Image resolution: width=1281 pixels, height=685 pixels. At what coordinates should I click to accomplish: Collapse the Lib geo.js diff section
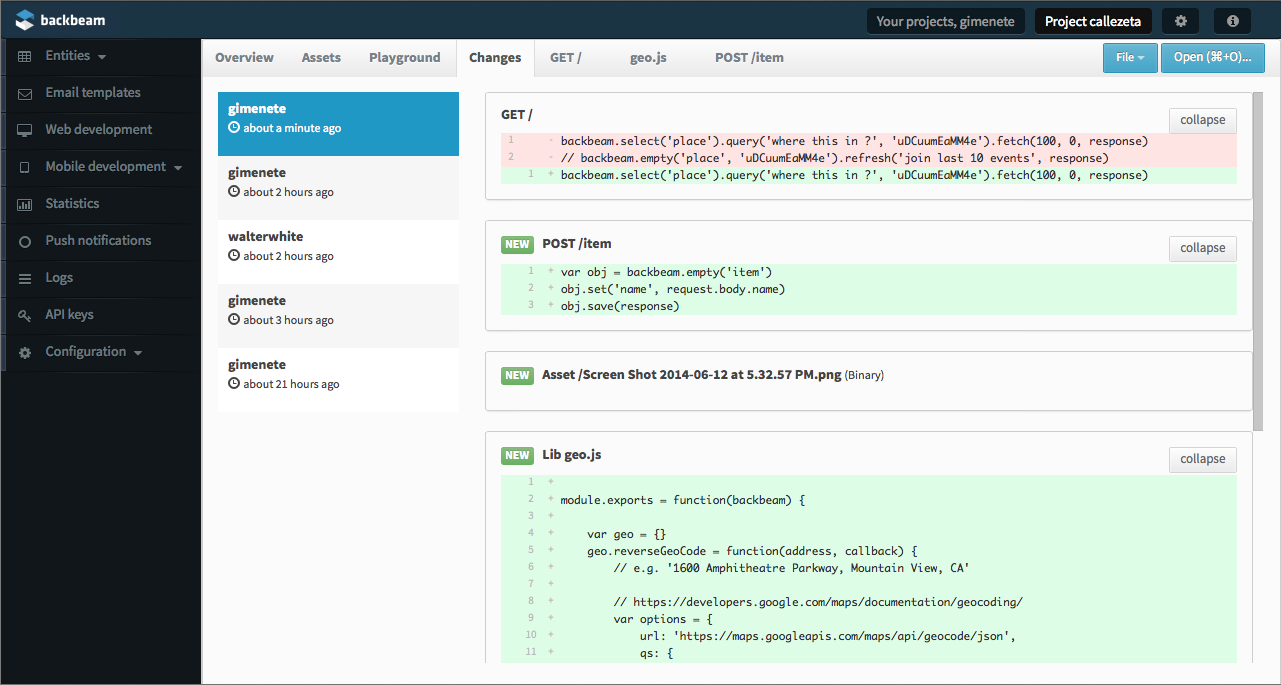(1203, 459)
